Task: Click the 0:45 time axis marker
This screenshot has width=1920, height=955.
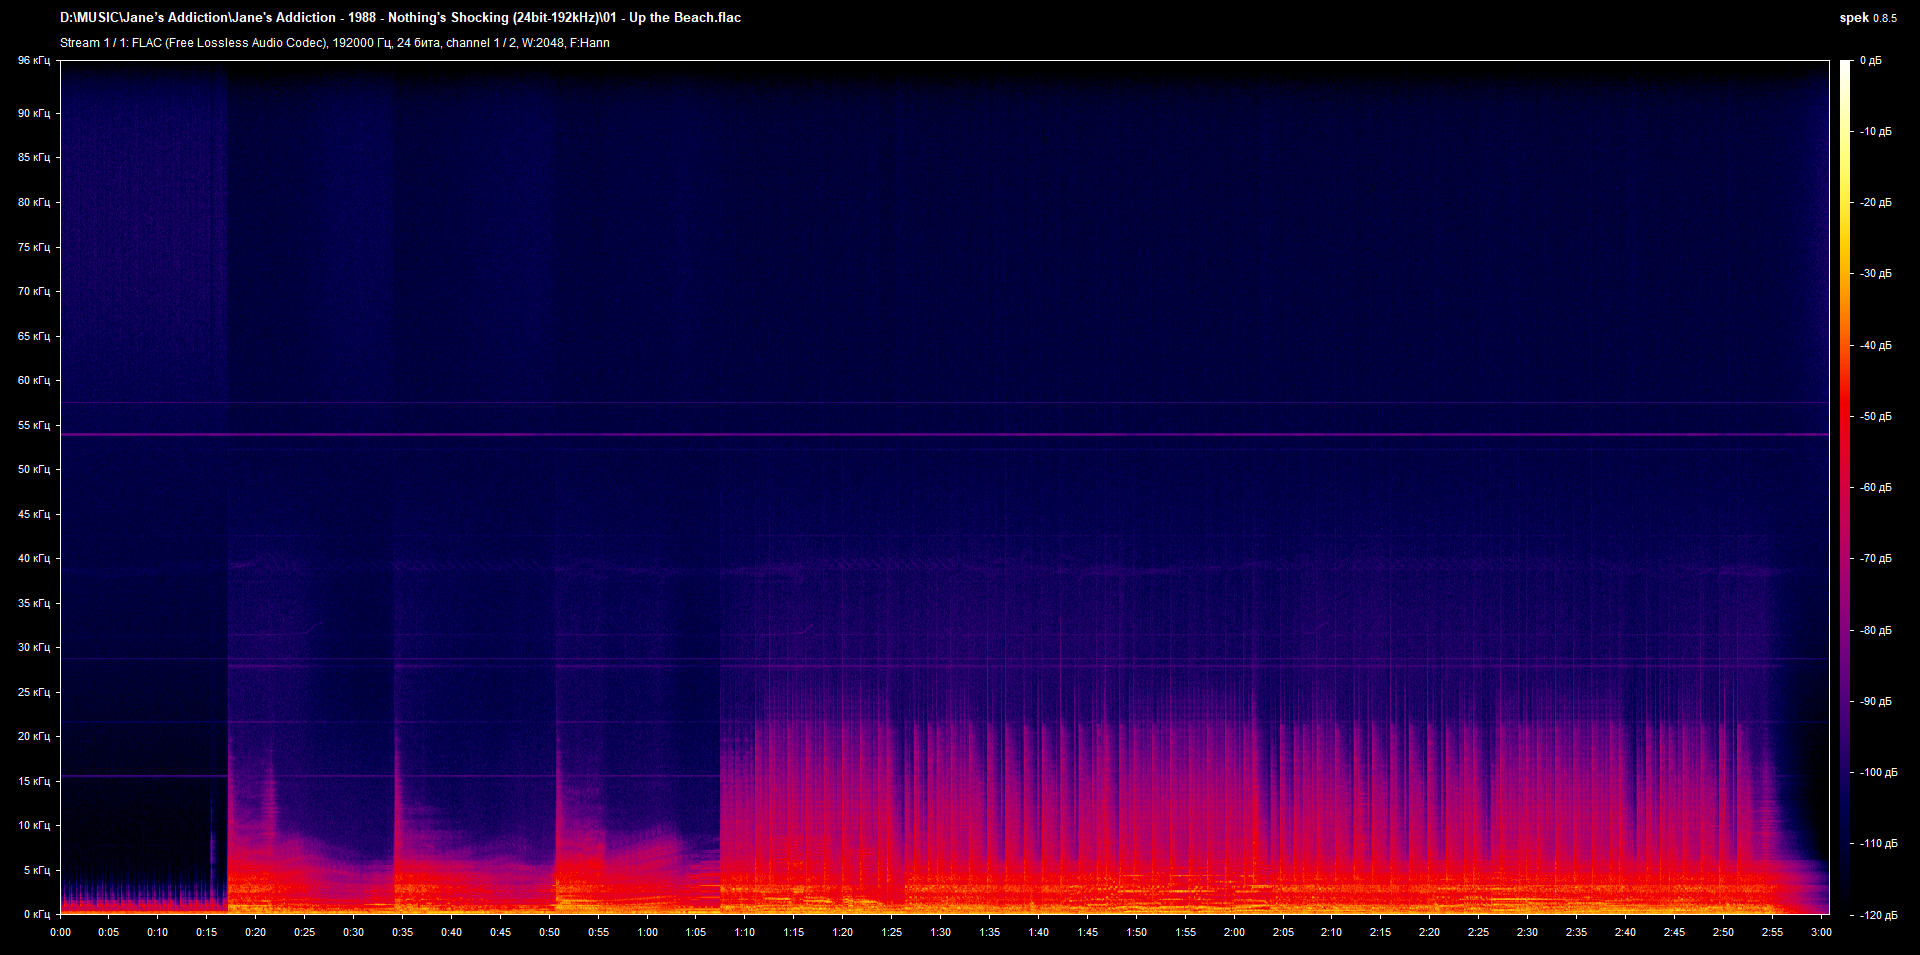Action: pos(500,932)
